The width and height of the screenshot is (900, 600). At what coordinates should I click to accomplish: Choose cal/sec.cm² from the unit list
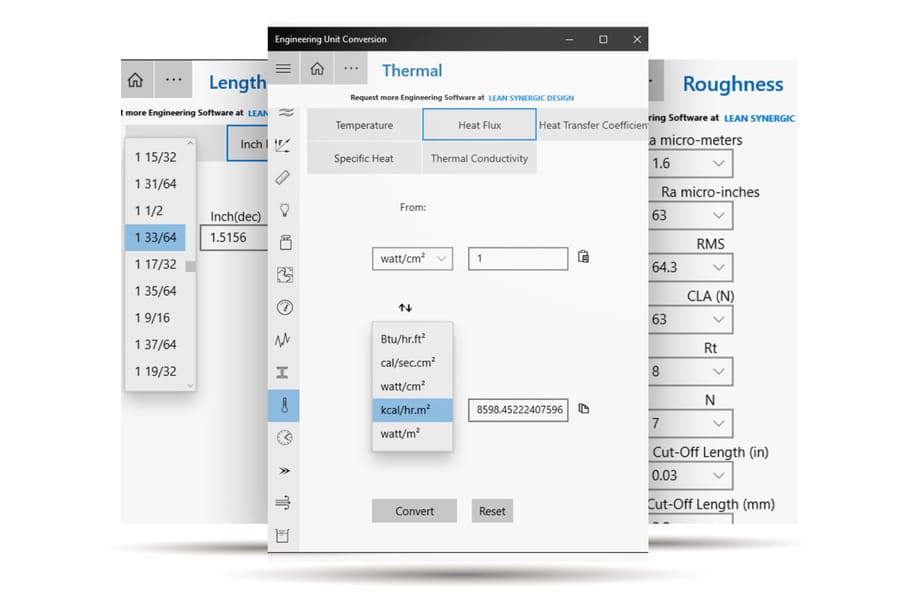pyautogui.click(x=412, y=362)
